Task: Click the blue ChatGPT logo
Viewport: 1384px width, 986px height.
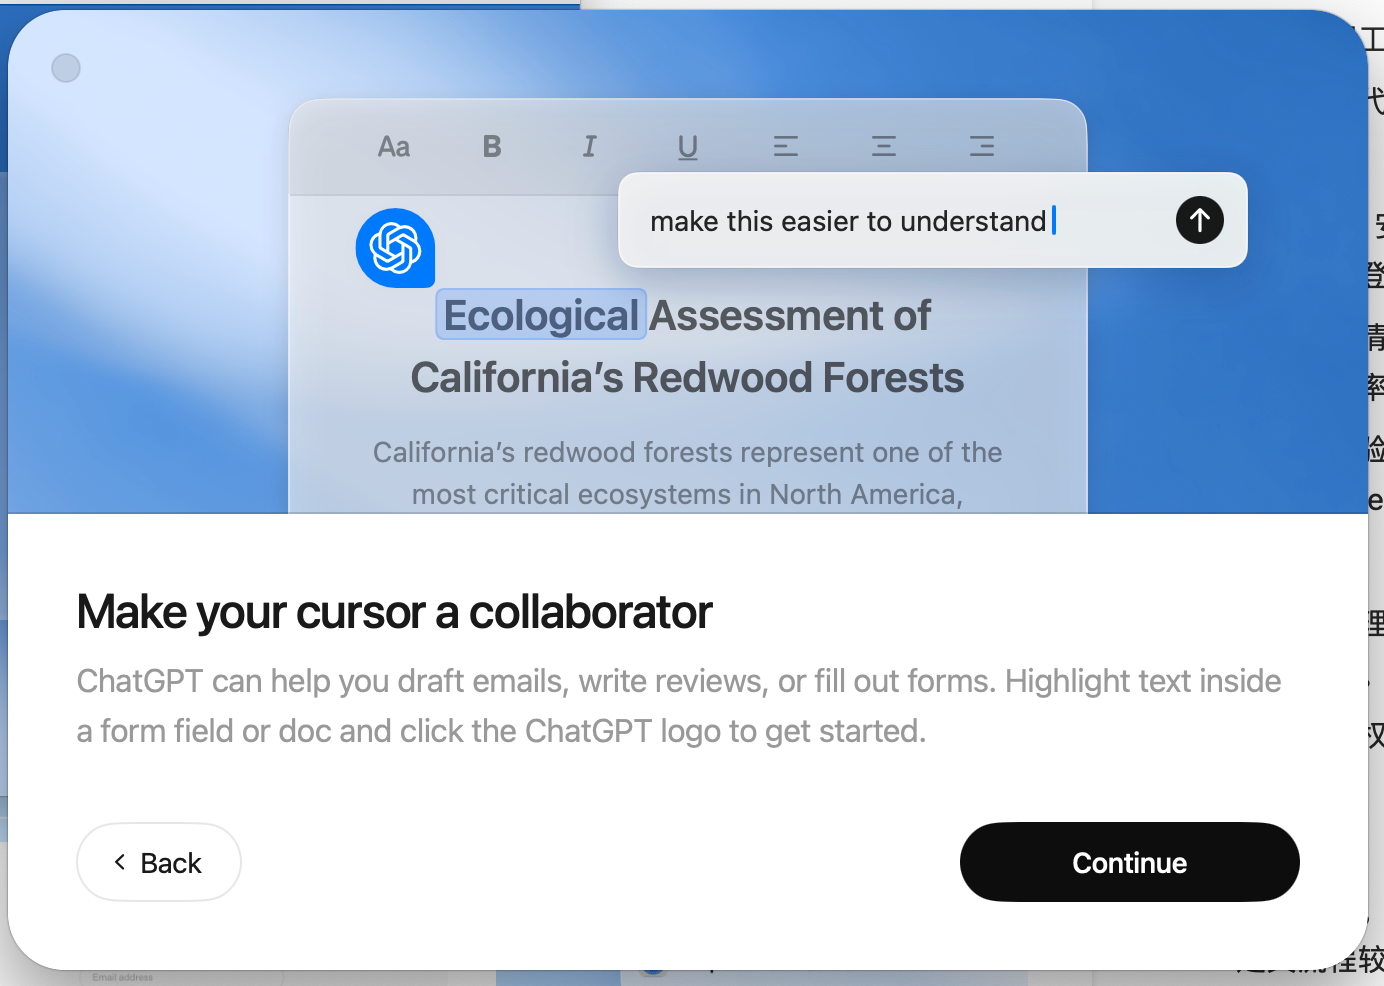Action: tap(395, 248)
